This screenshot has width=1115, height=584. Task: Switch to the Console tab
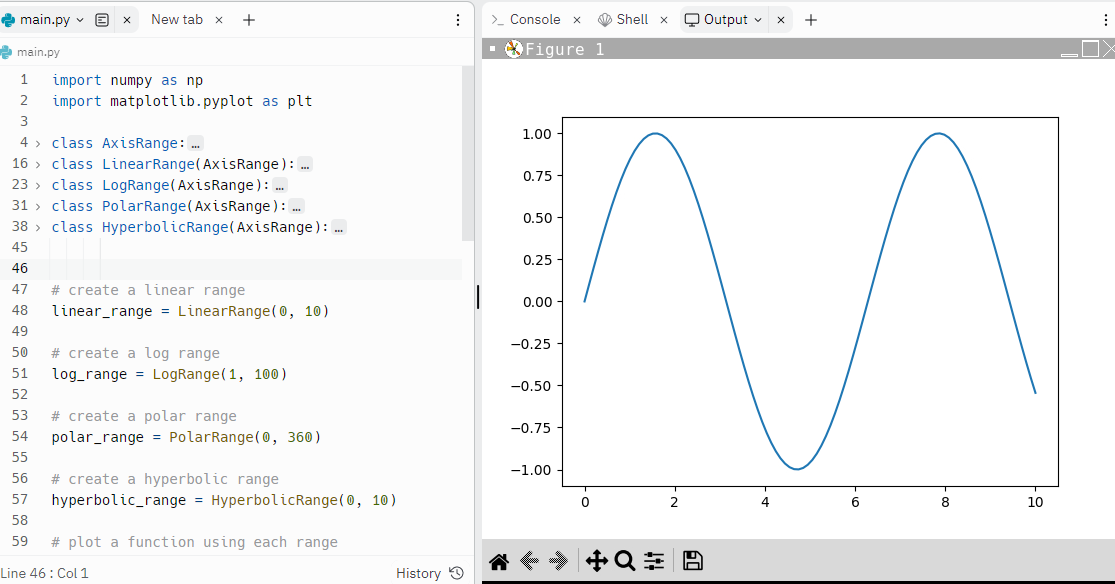[x=535, y=18]
